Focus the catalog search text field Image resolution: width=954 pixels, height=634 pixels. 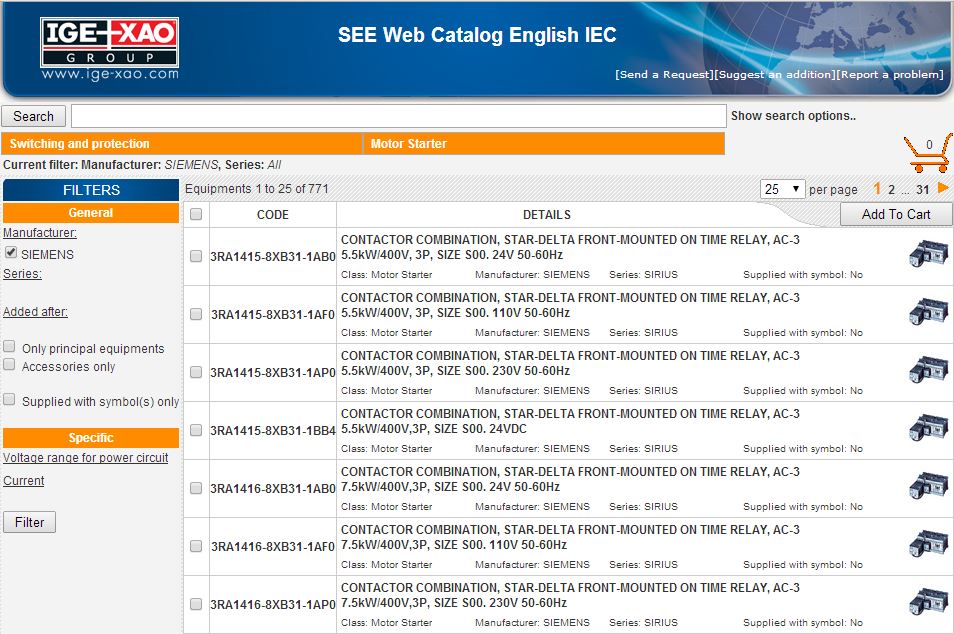click(x=399, y=116)
